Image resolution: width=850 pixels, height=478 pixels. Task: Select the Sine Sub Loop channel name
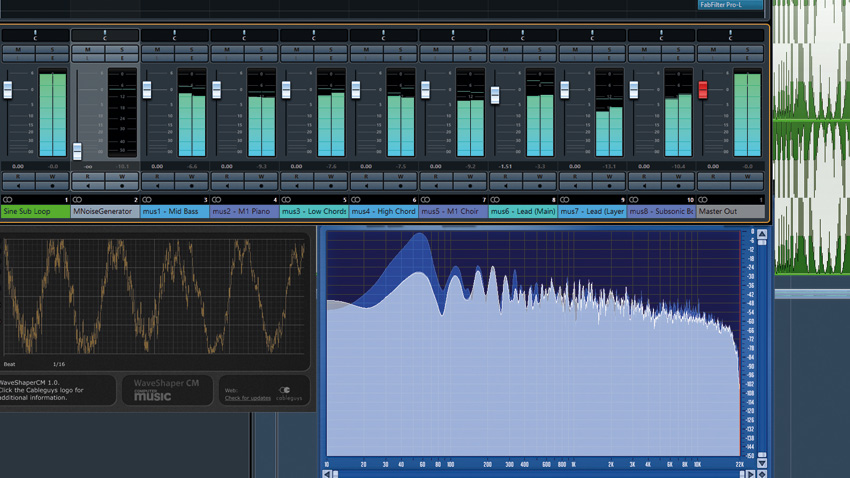coord(35,211)
